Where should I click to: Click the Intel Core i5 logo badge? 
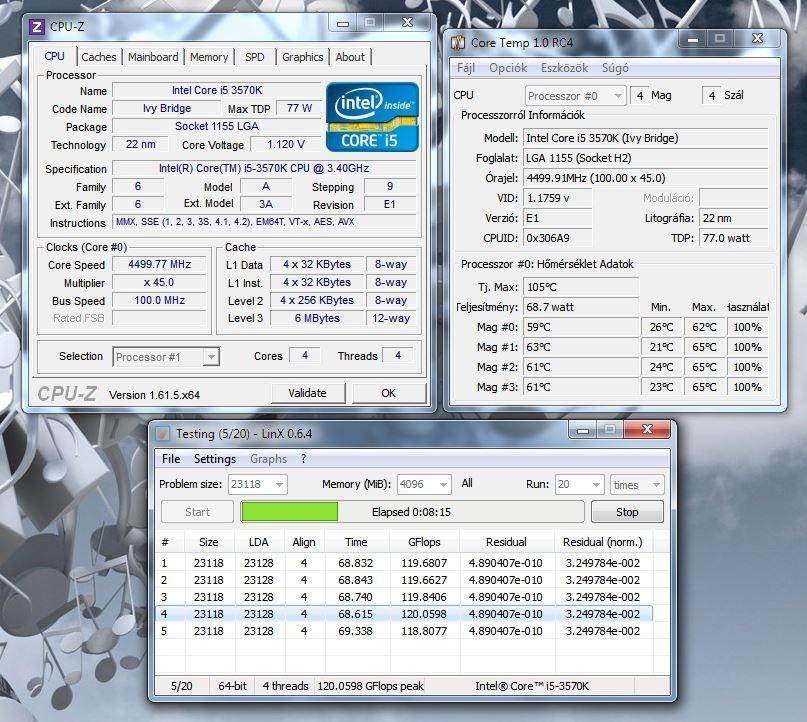372,117
